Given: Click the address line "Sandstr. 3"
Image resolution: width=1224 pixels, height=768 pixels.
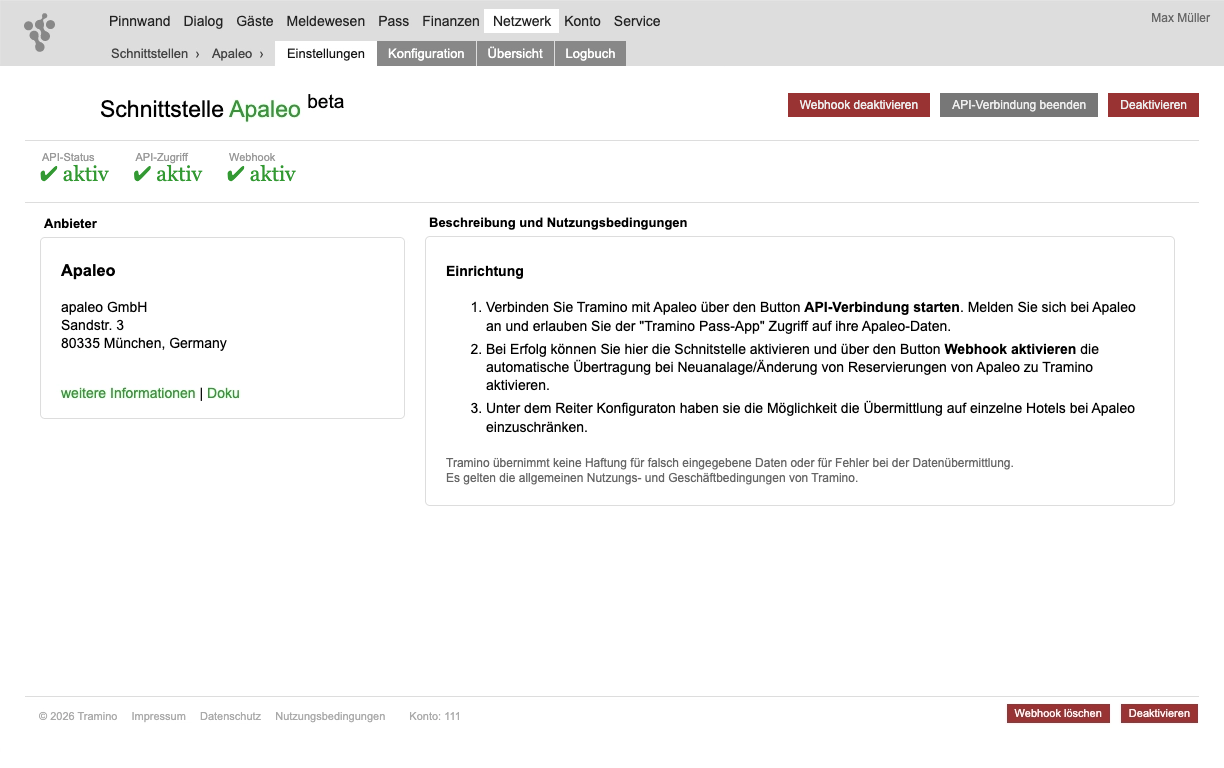Looking at the screenshot, I should [92, 325].
